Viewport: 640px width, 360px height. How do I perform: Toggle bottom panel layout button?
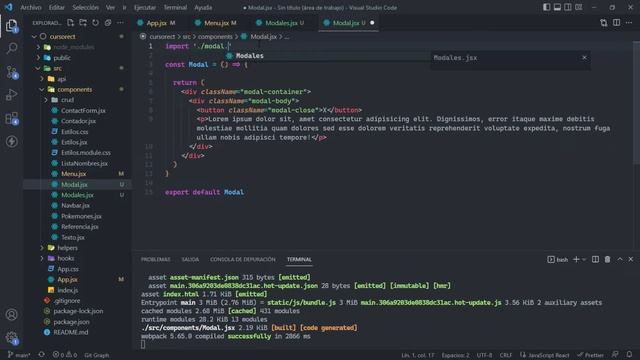pos(557,7)
